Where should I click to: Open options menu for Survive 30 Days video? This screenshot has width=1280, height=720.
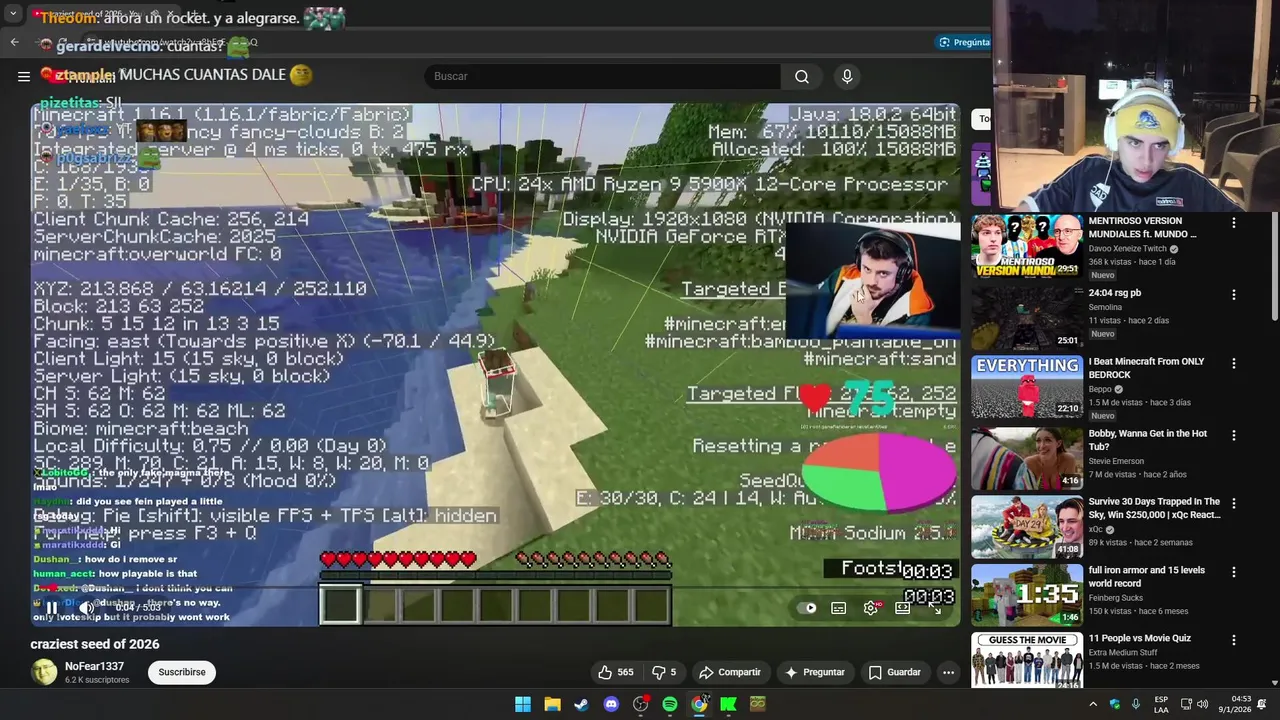click(x=1233, y=503)
